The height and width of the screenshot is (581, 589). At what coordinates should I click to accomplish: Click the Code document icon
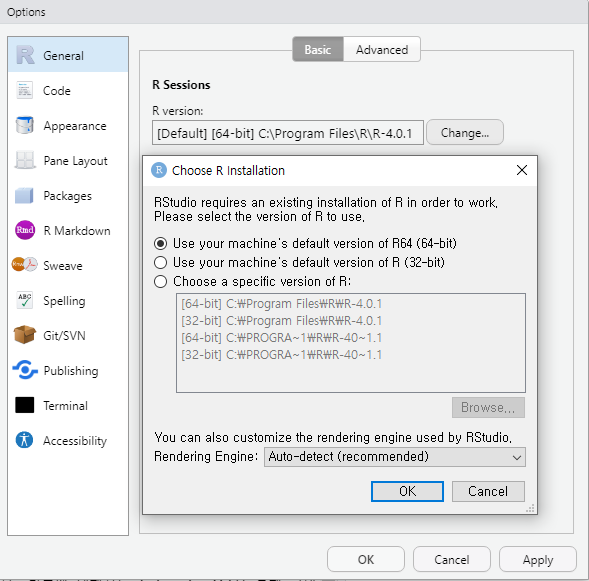(25, 90)
